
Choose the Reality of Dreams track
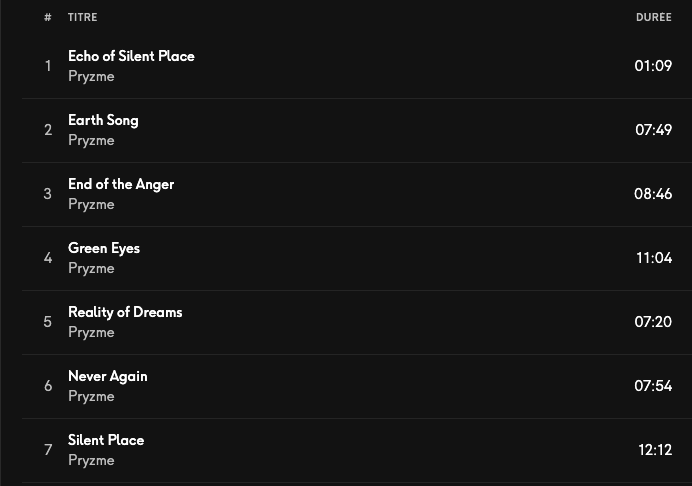click(x=125, y=312)
